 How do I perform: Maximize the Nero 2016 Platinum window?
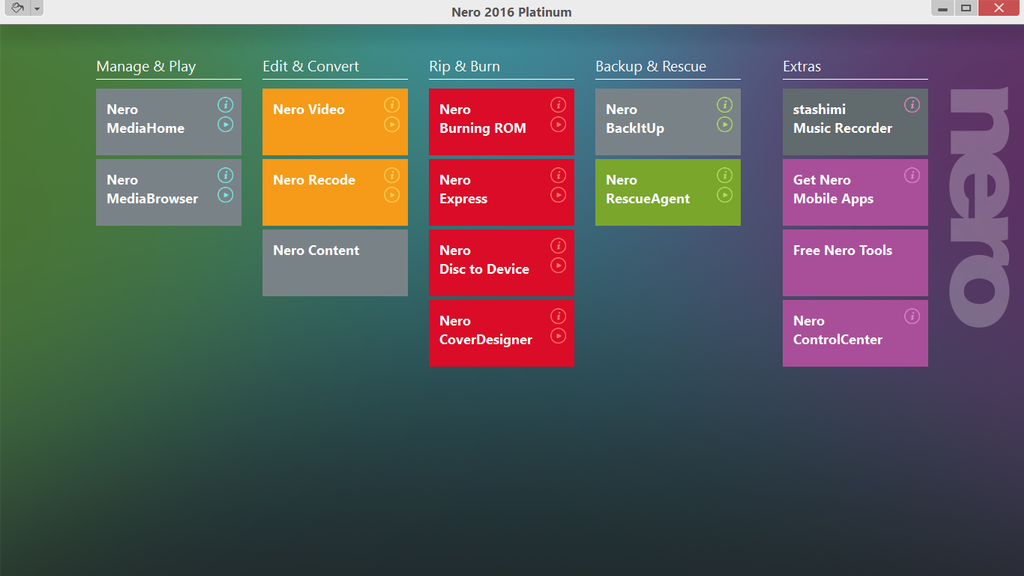[x=966, y=8]
